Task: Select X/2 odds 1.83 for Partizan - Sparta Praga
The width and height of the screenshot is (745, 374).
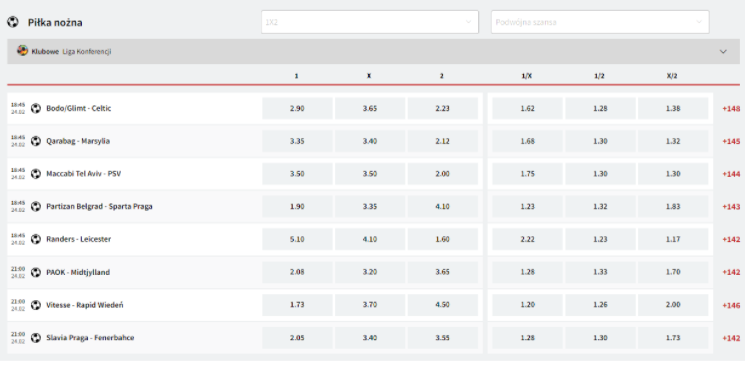Action: coord(673,207)
